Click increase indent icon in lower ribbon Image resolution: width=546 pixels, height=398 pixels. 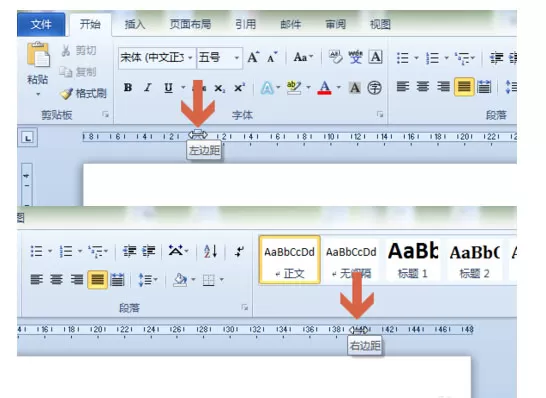pyautogui.click(x=149, y=251)
